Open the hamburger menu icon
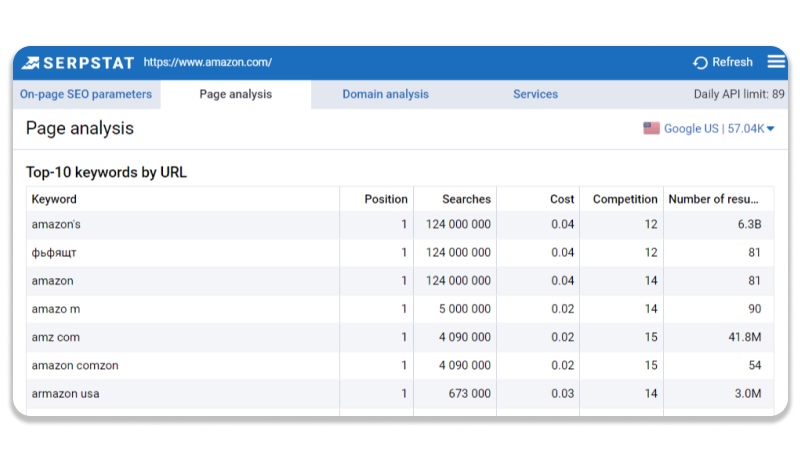800x450 pixels. coord(776,62)
